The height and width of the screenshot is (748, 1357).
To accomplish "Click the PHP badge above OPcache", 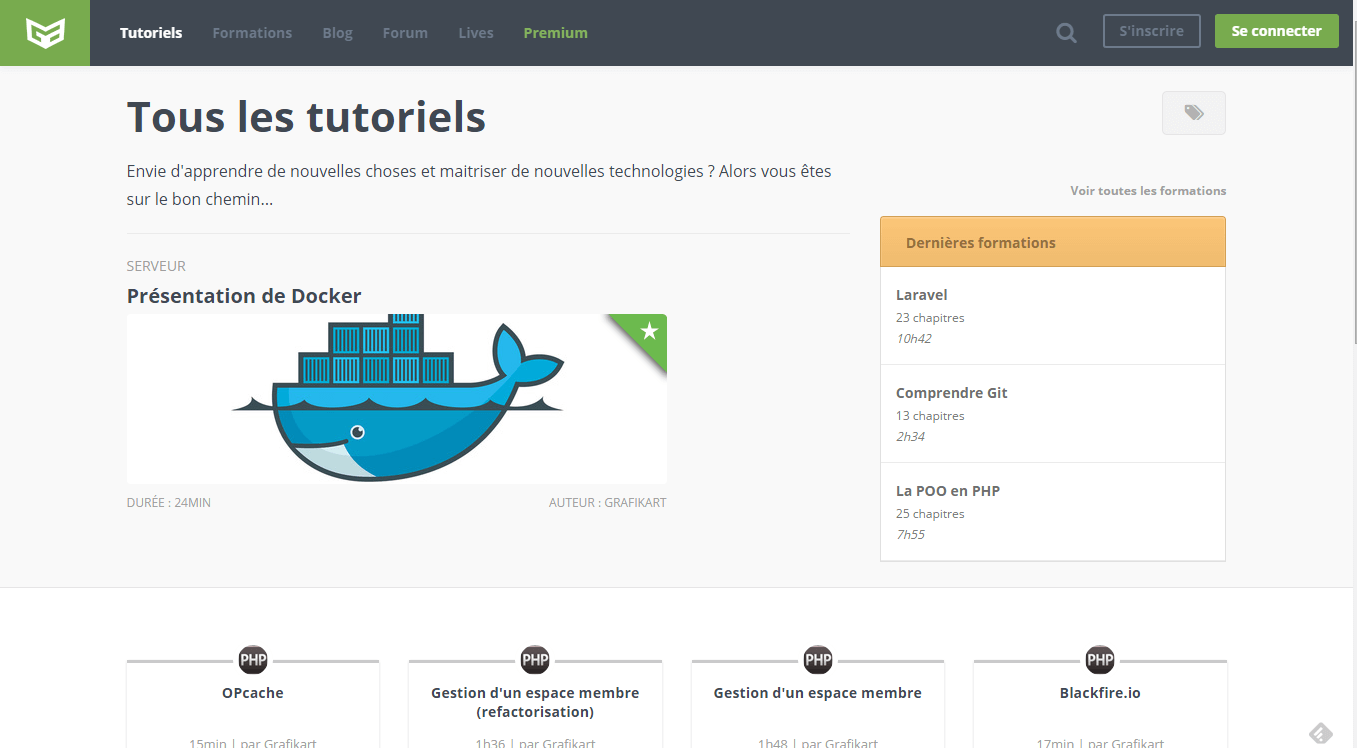I will coord(253,660).
